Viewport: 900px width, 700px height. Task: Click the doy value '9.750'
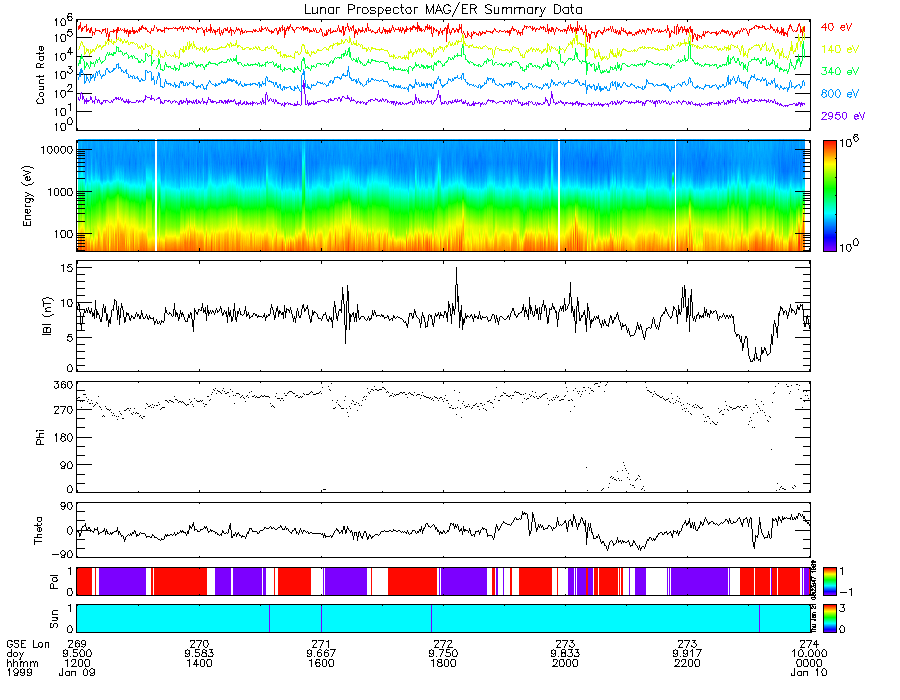[x=443, y=654]
